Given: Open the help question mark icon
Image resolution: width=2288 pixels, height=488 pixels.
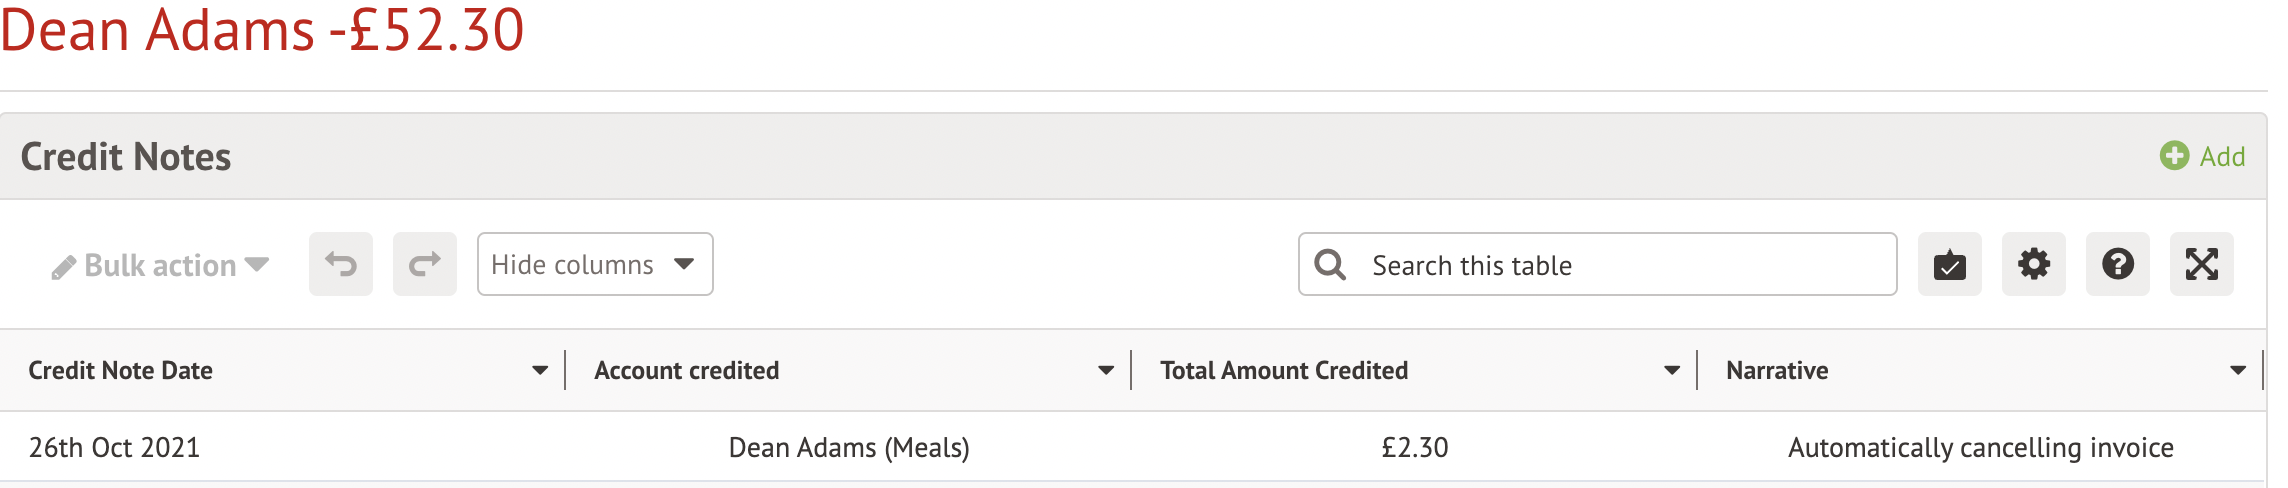Looking at the screenshot, I should pyautogui.click(x=2118, y=265).
